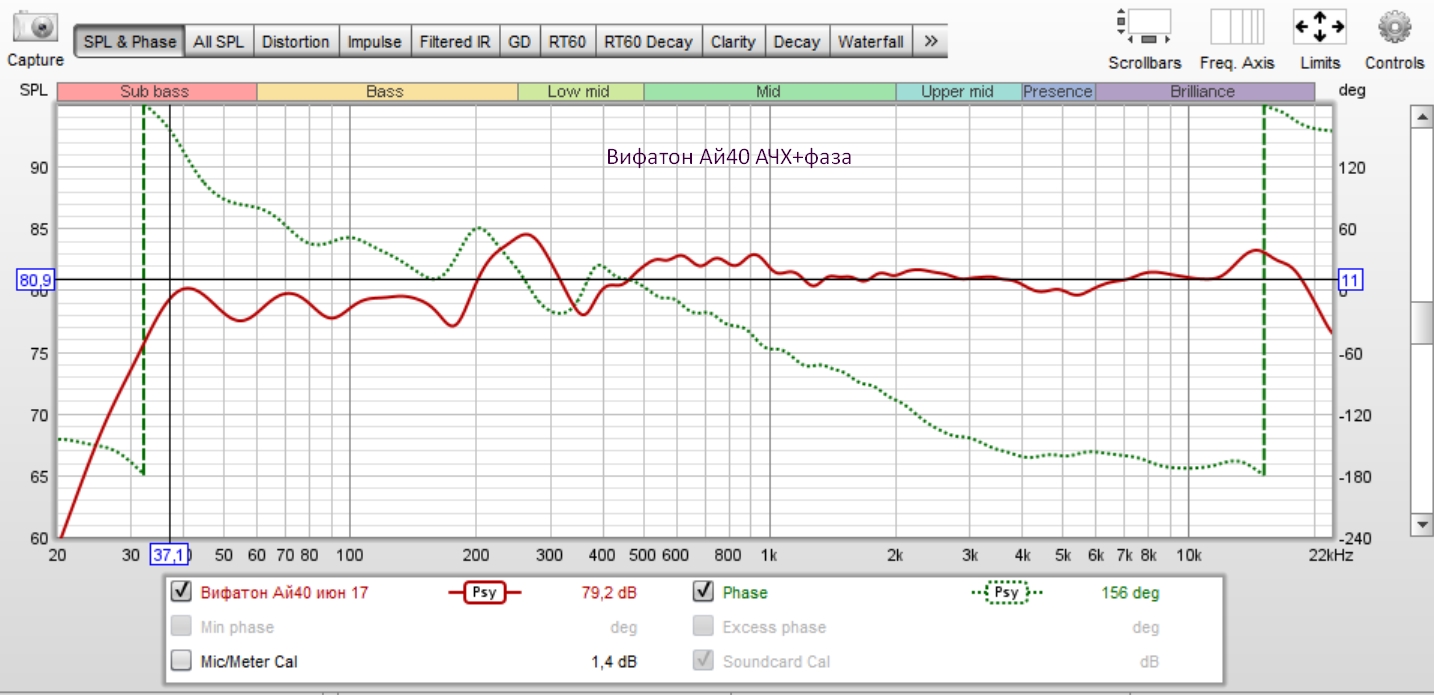Click the deg axis label
The image size is (1434, 695).
[1351, 90]
